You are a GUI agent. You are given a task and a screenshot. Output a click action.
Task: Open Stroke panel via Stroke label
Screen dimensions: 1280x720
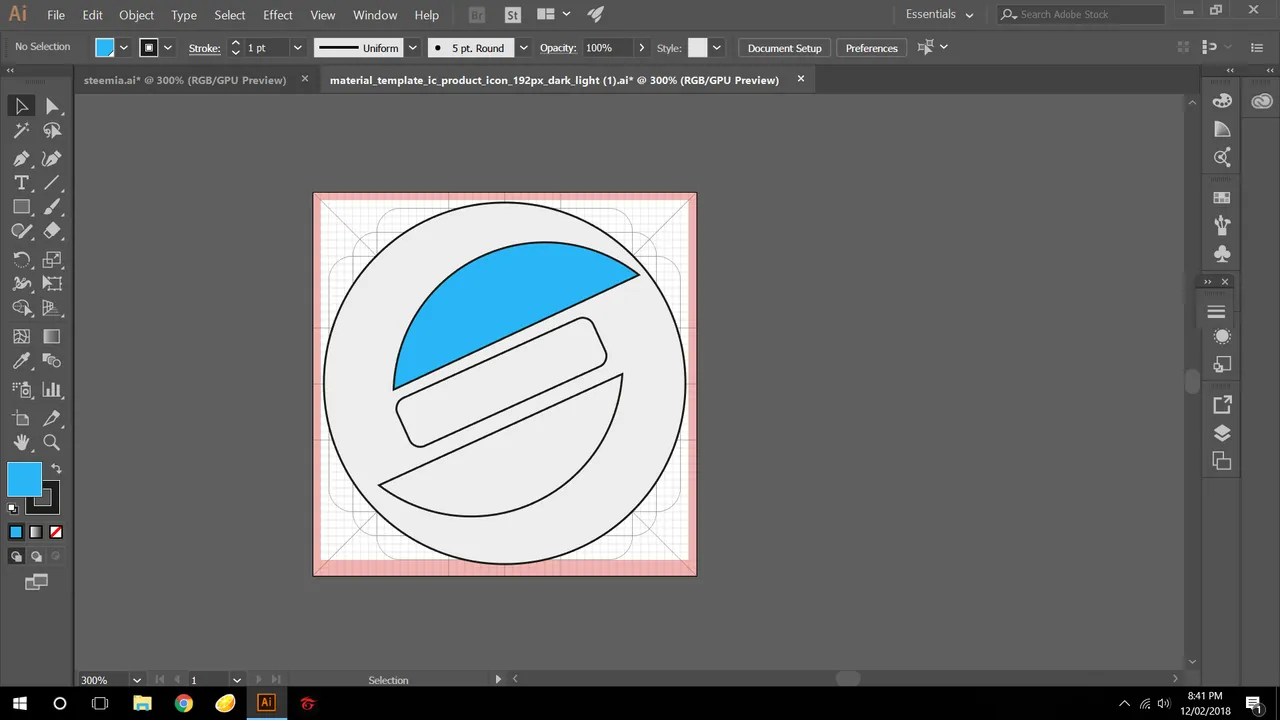tap(205, 48)
